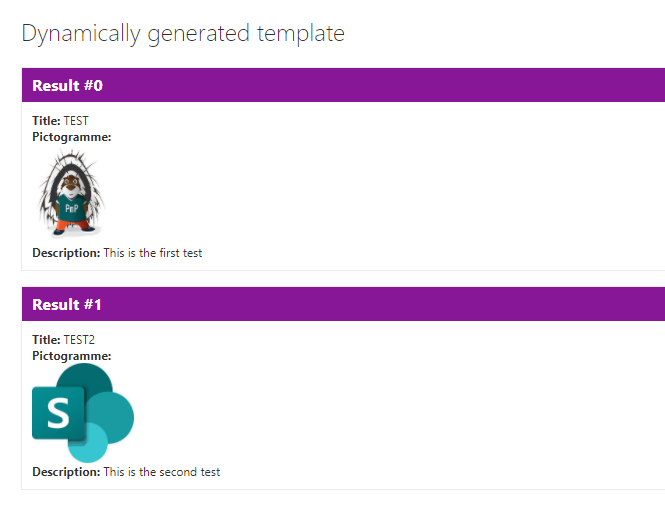Click the Description label in Result #1
The width and height of the screenshot is (665, 516).
pos(66,472)
